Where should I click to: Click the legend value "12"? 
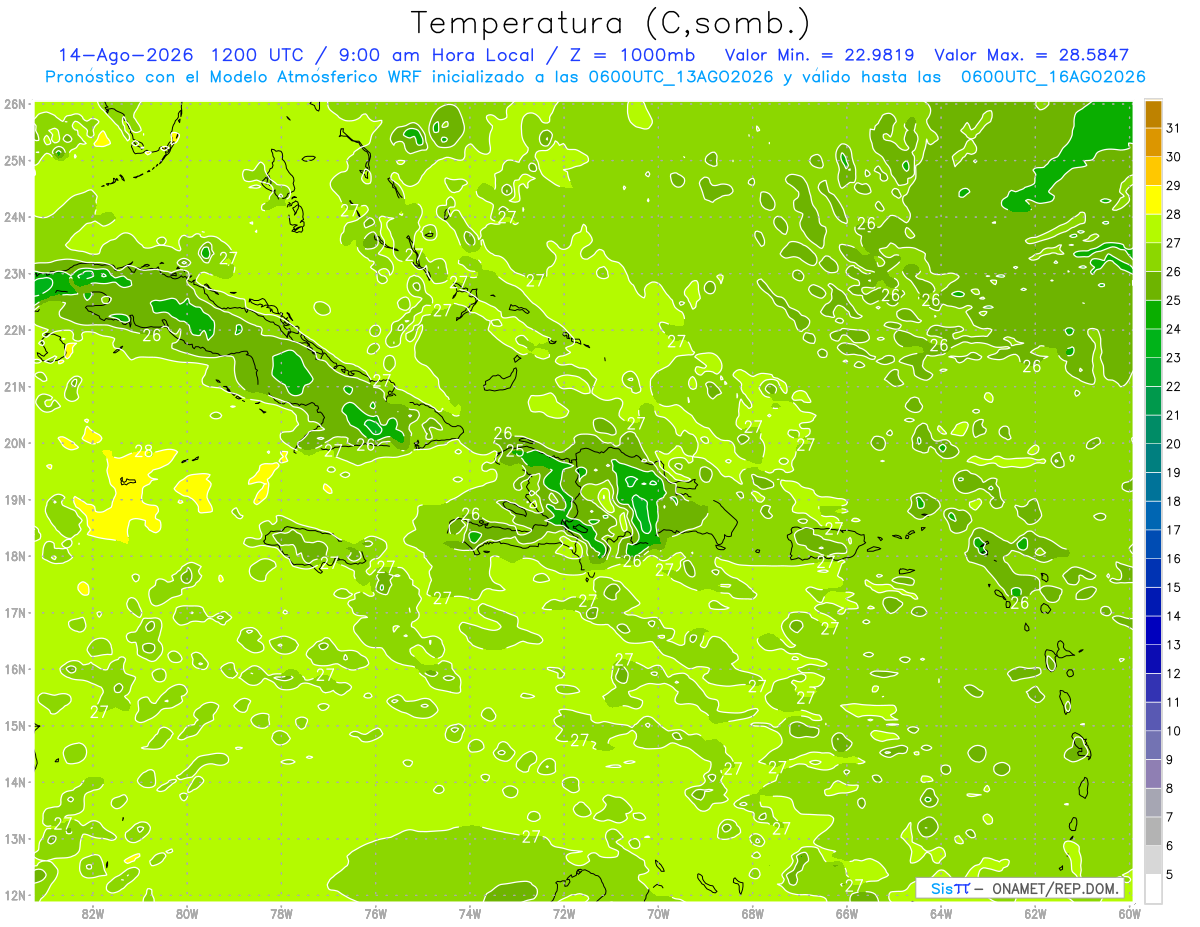[1173, 673]
